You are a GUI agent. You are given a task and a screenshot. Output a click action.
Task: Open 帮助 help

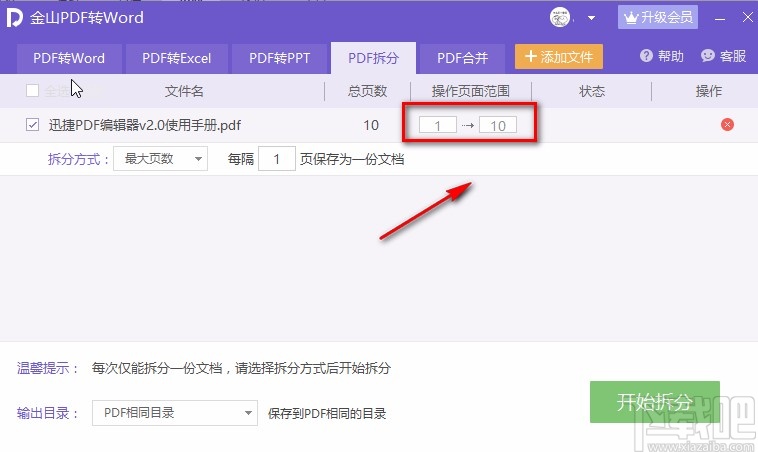[662, 57]
